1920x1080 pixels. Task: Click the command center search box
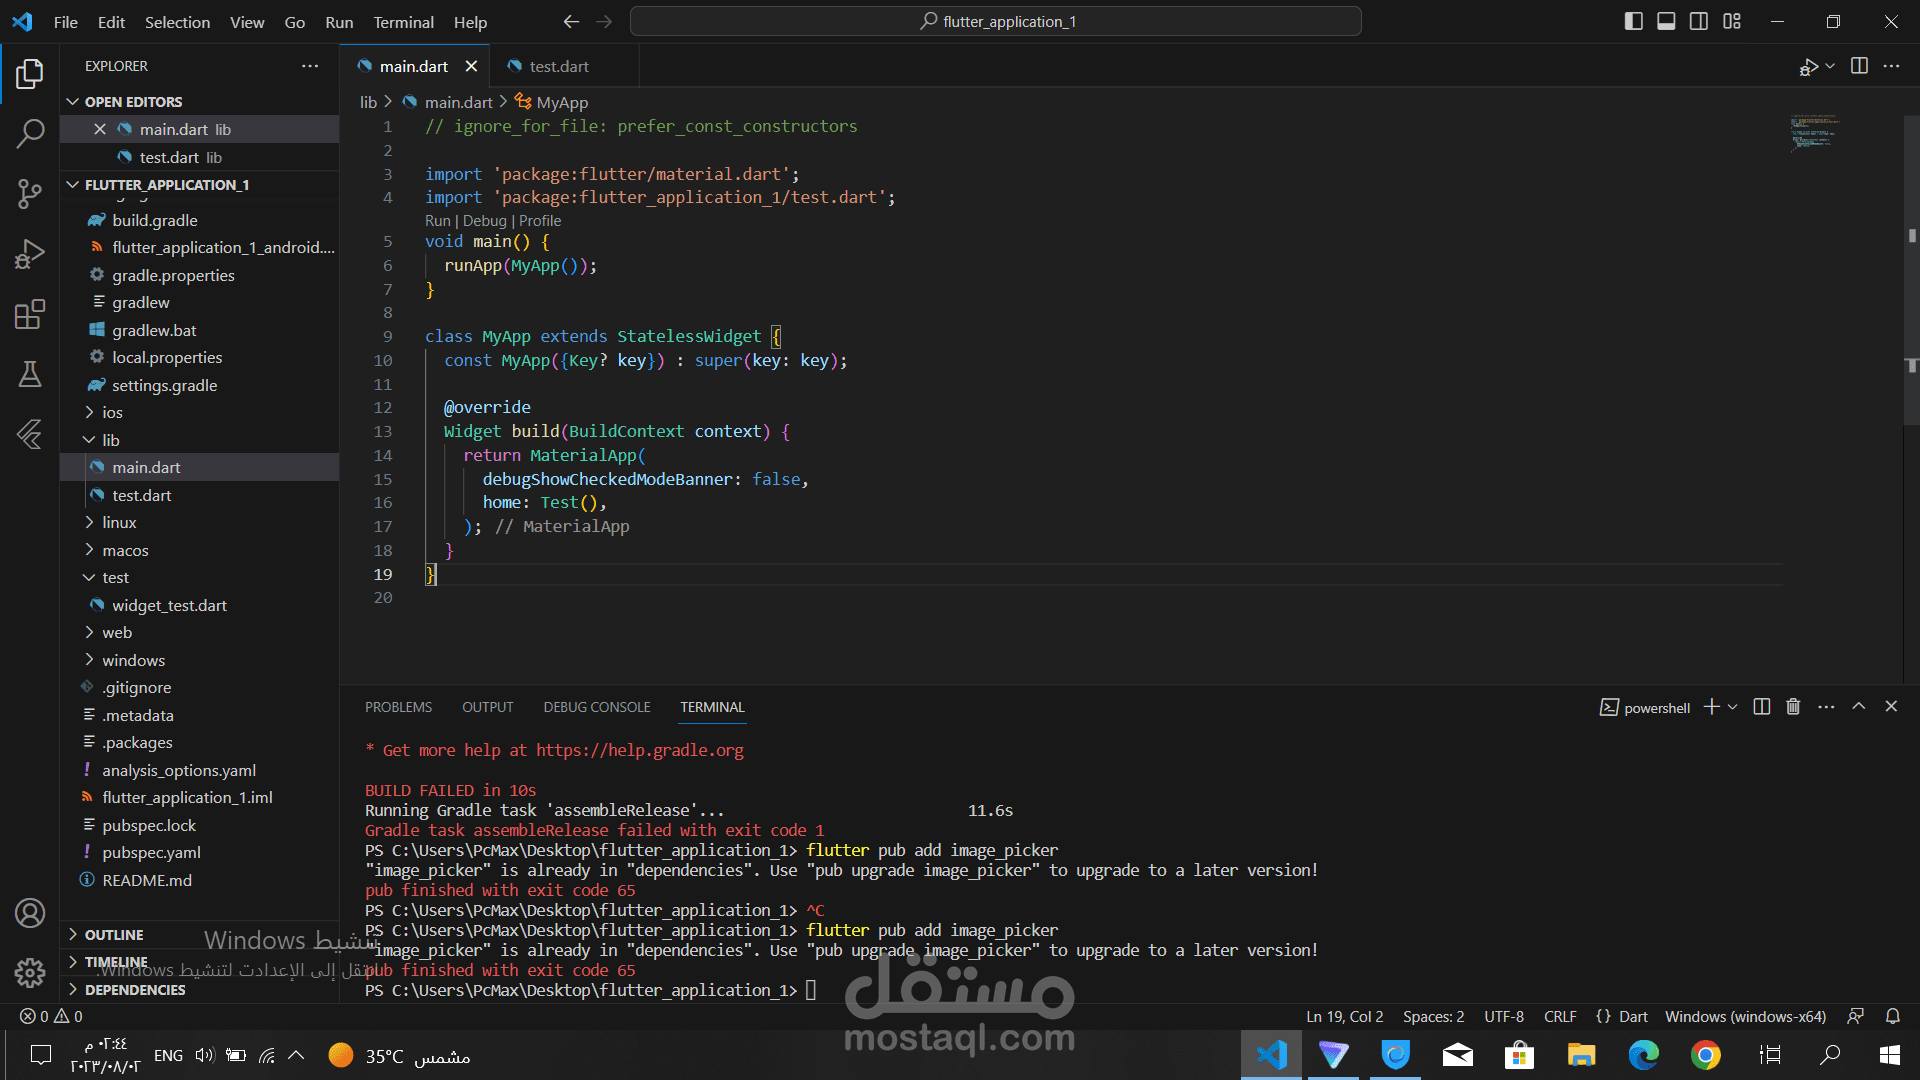996,22
